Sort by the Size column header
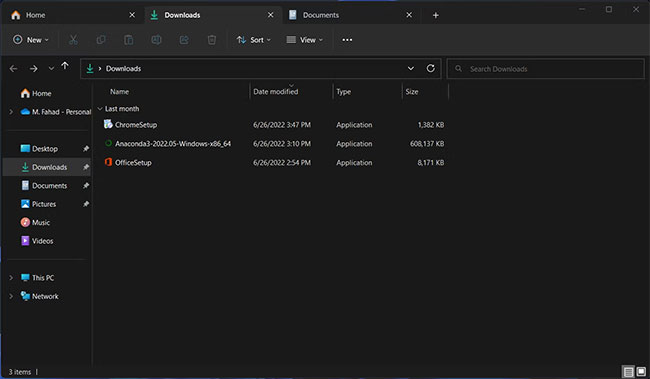The height and width of the screenshot is (379, 650). [412, 92]
